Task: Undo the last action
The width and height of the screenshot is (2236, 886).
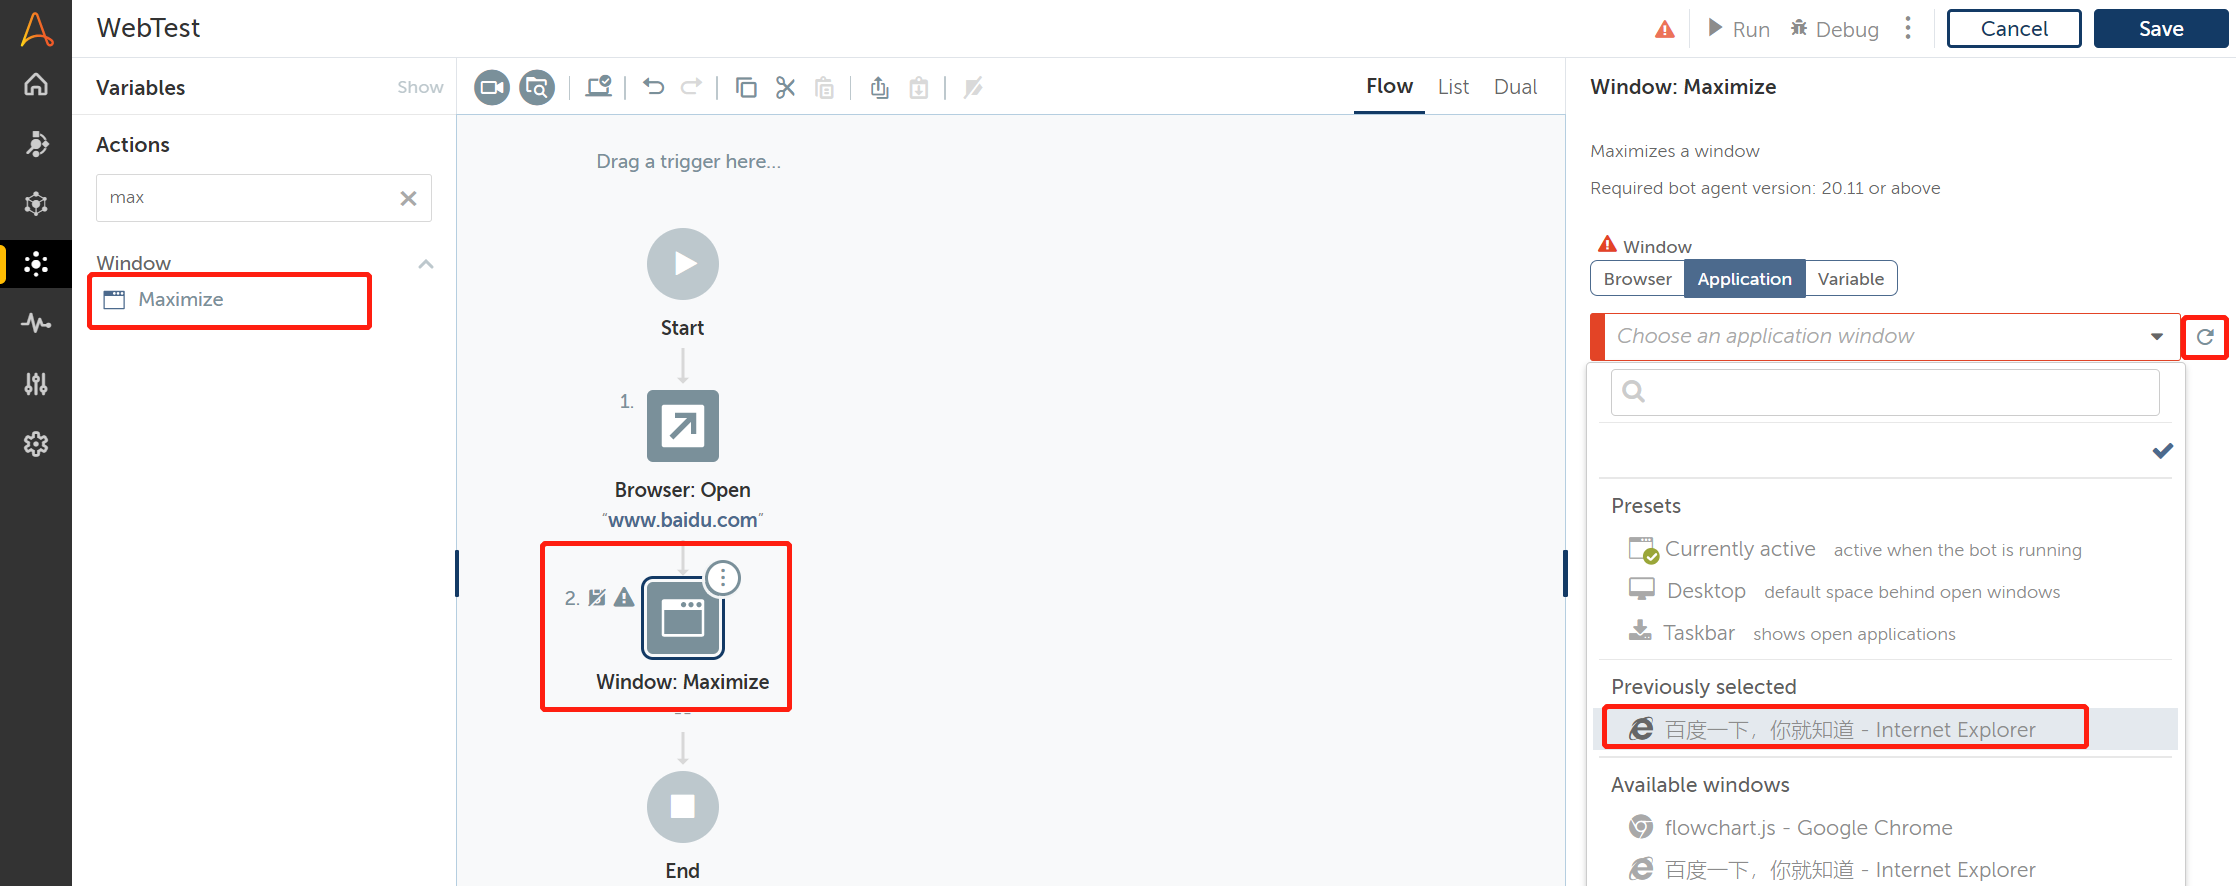Action: (654, 87)
